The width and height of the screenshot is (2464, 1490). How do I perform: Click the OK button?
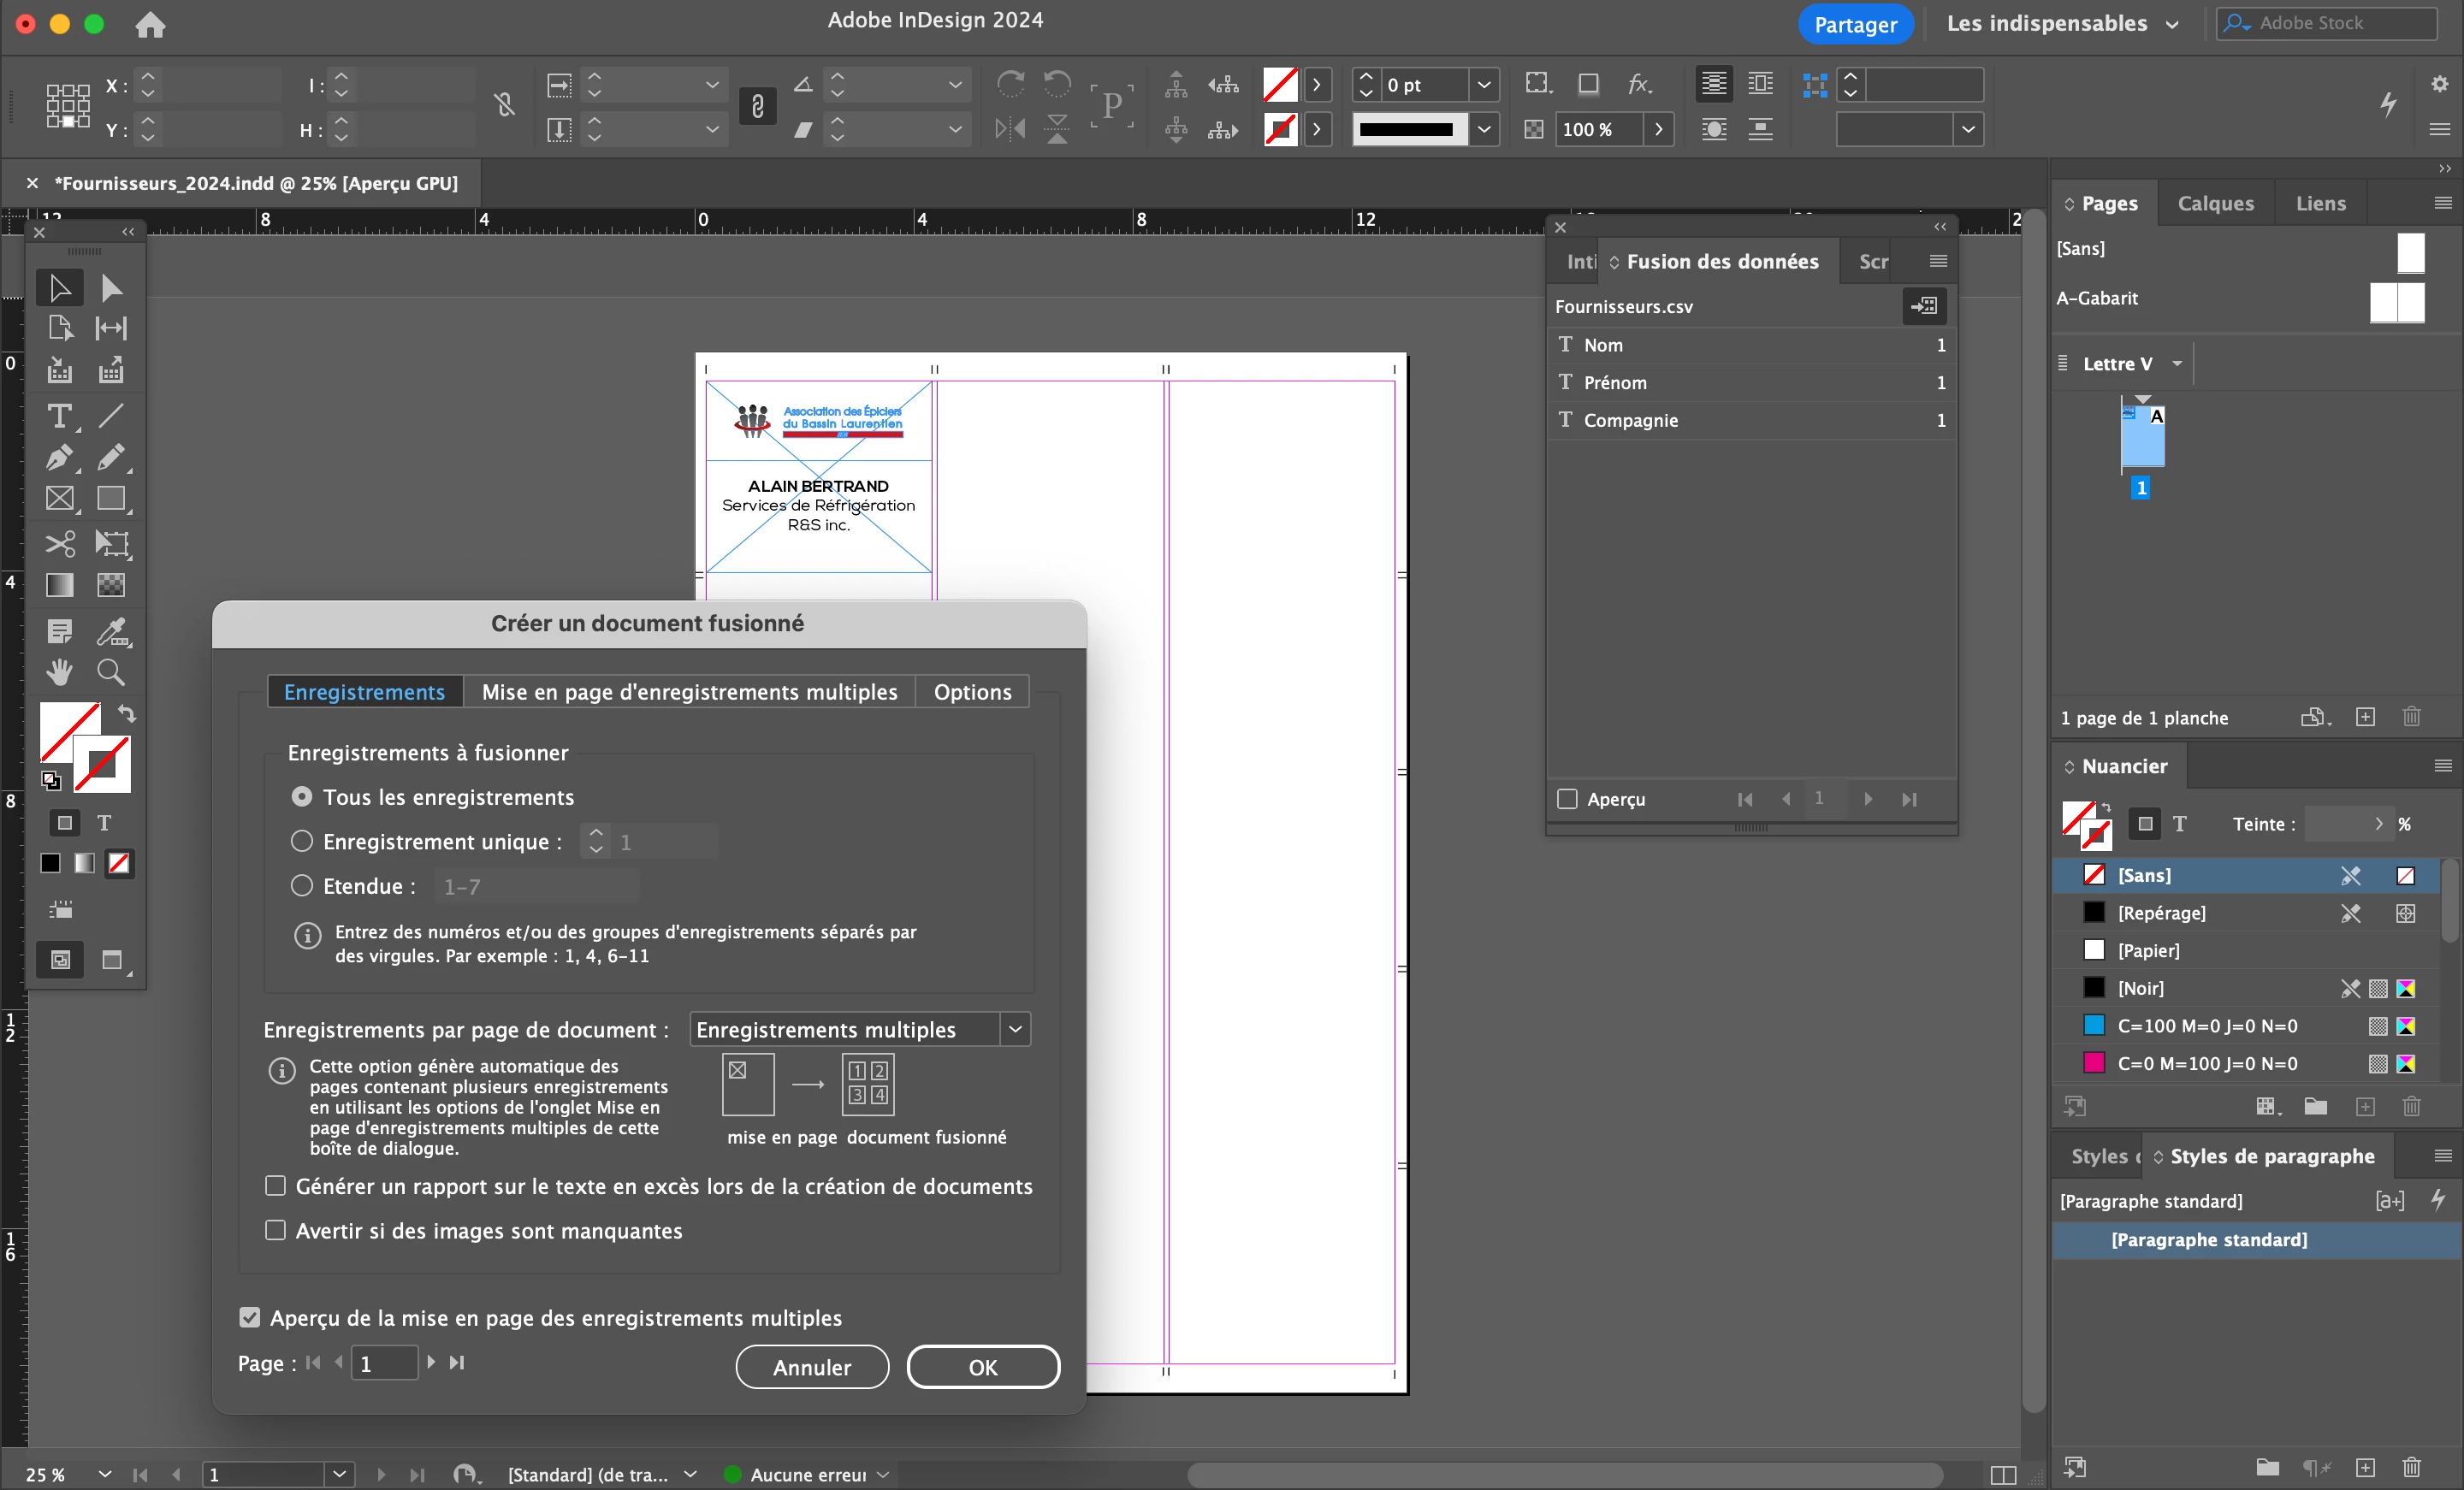[x=982, y=1367]
